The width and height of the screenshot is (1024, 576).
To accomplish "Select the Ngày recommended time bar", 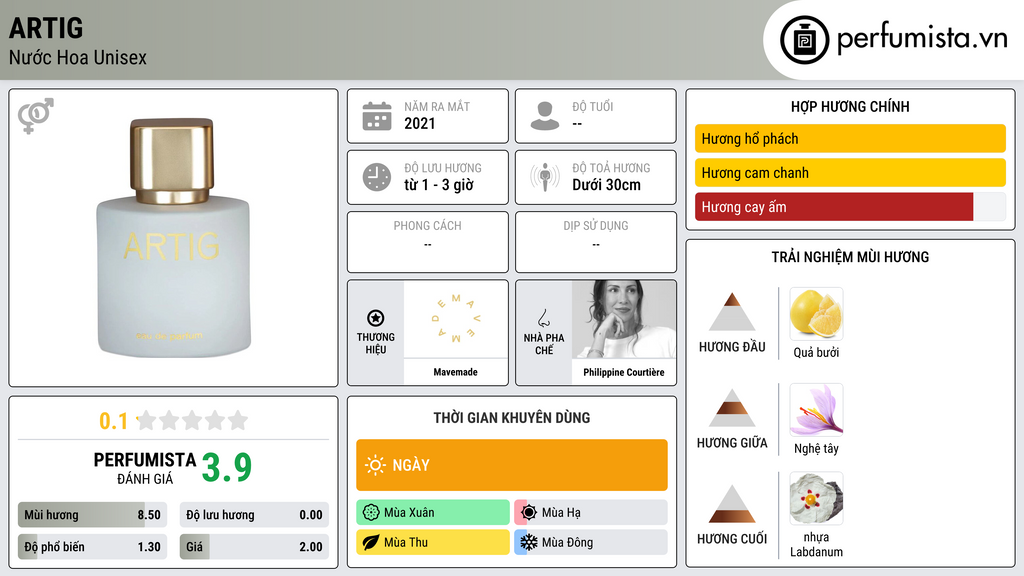I will (512, 465).
